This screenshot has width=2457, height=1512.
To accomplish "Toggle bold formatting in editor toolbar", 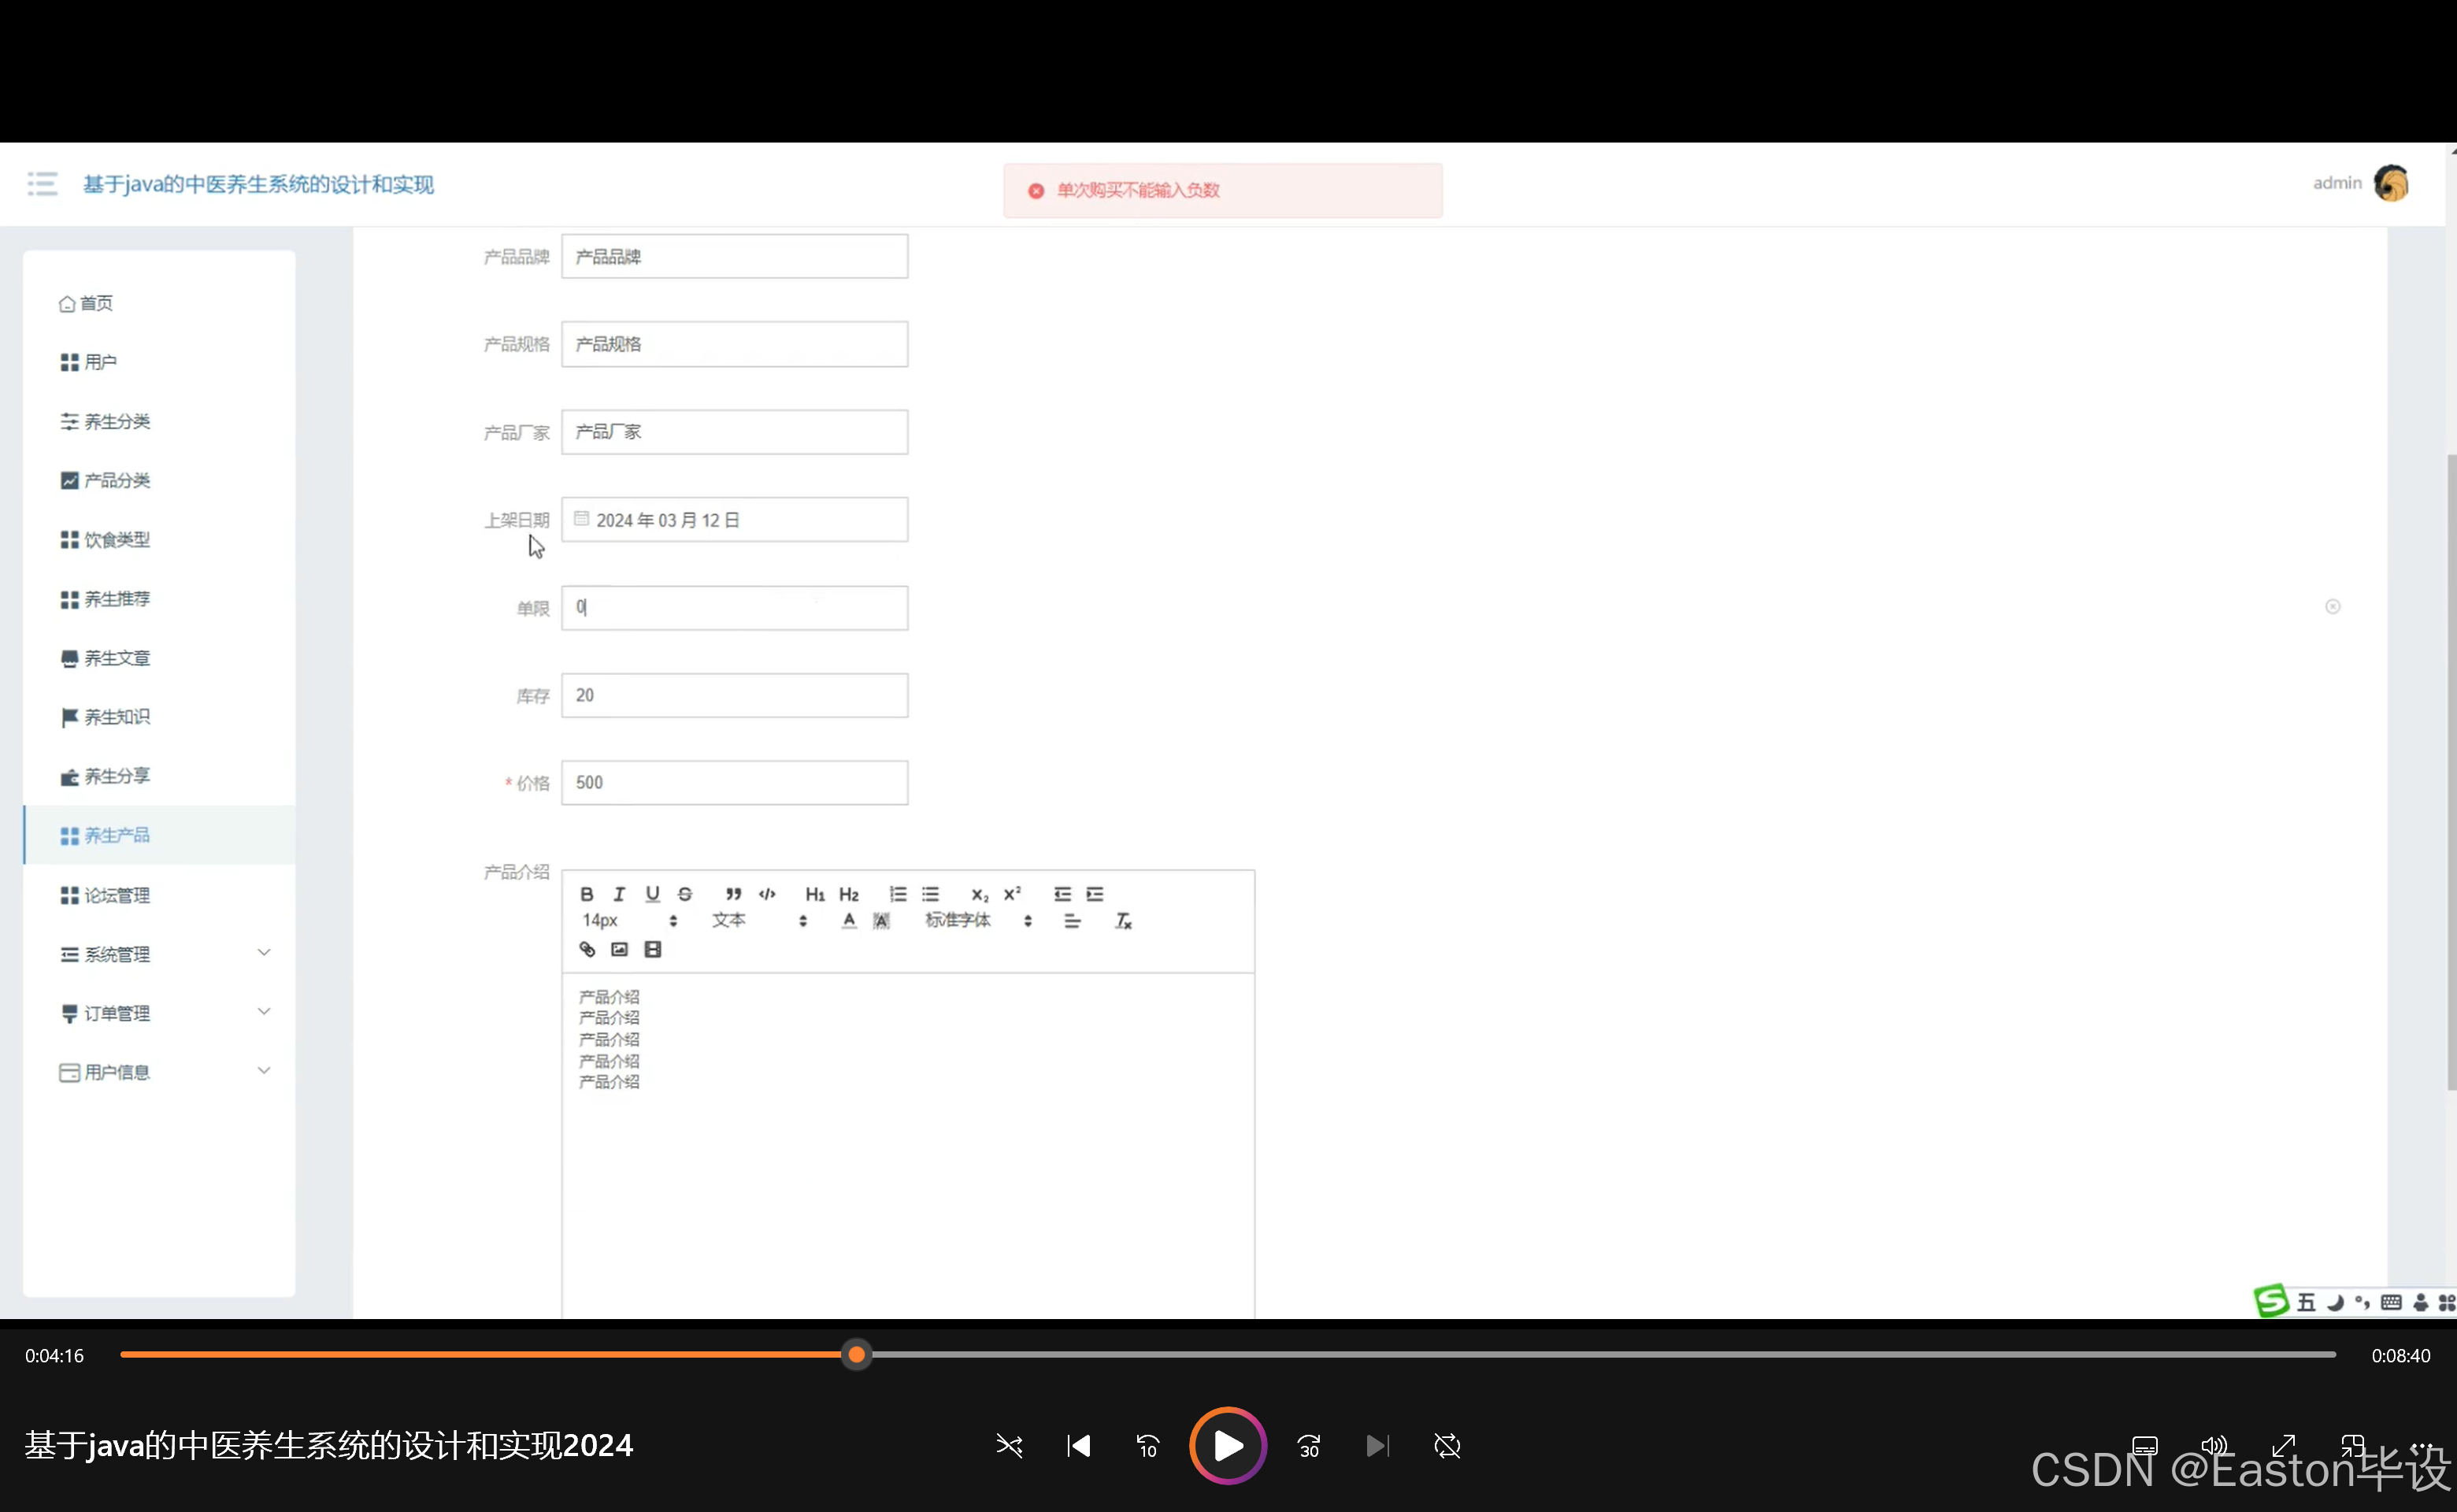I will tap(587, 894).
